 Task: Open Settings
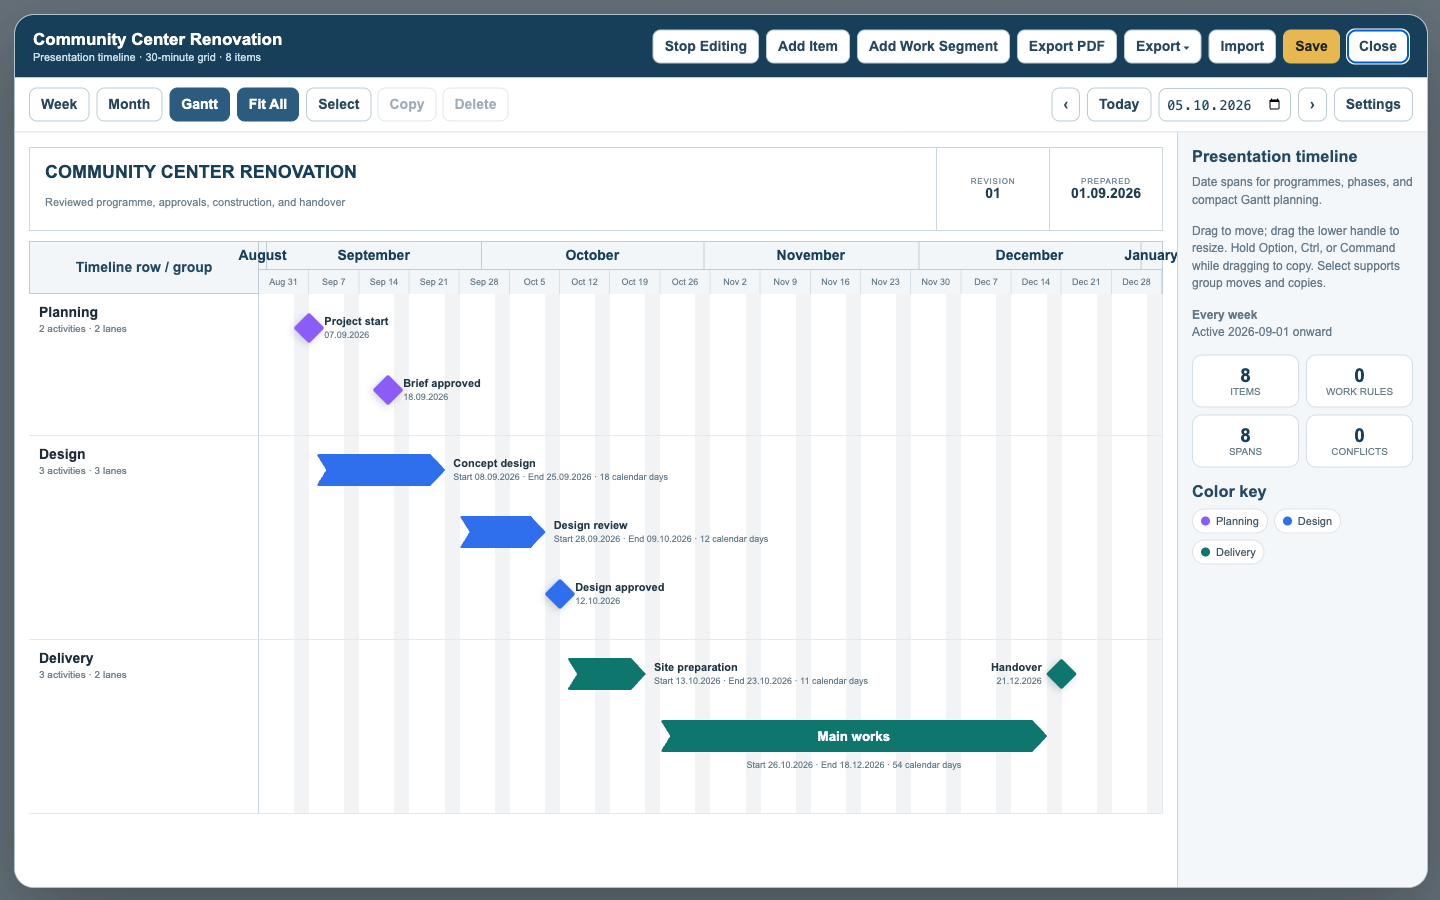pyautogui.click(x=1373, y=105)
